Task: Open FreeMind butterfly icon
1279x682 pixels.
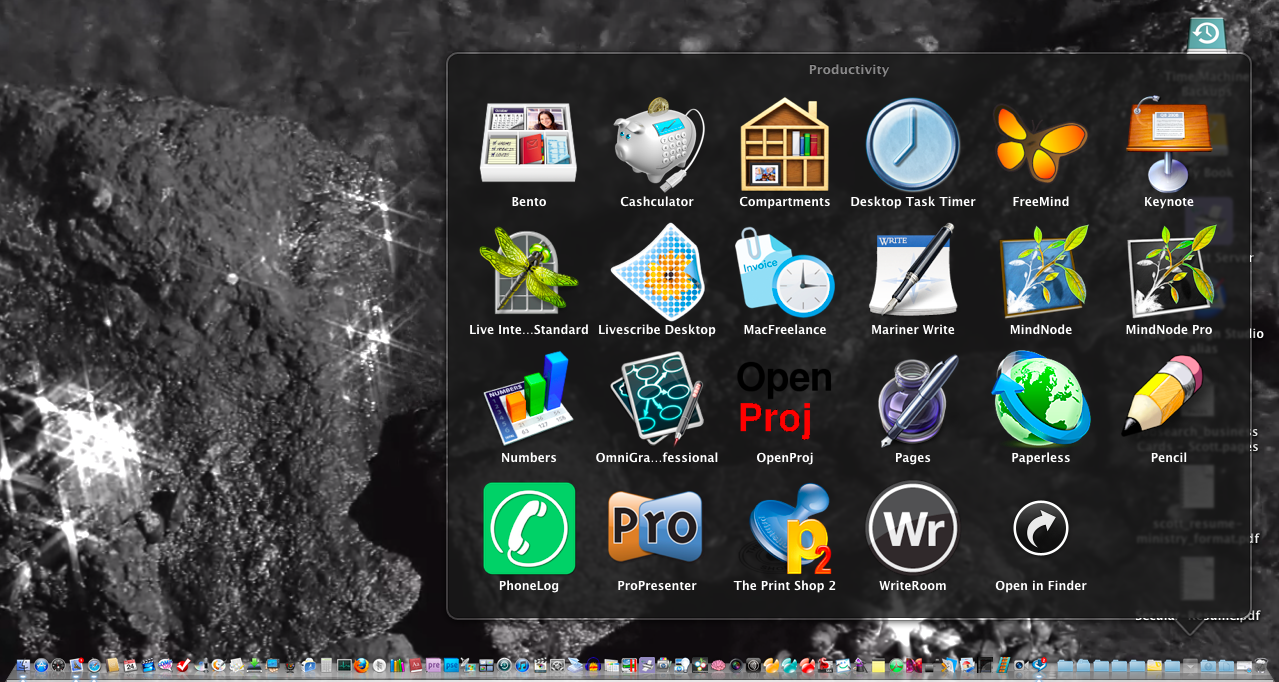Action: coord(1041,144)
